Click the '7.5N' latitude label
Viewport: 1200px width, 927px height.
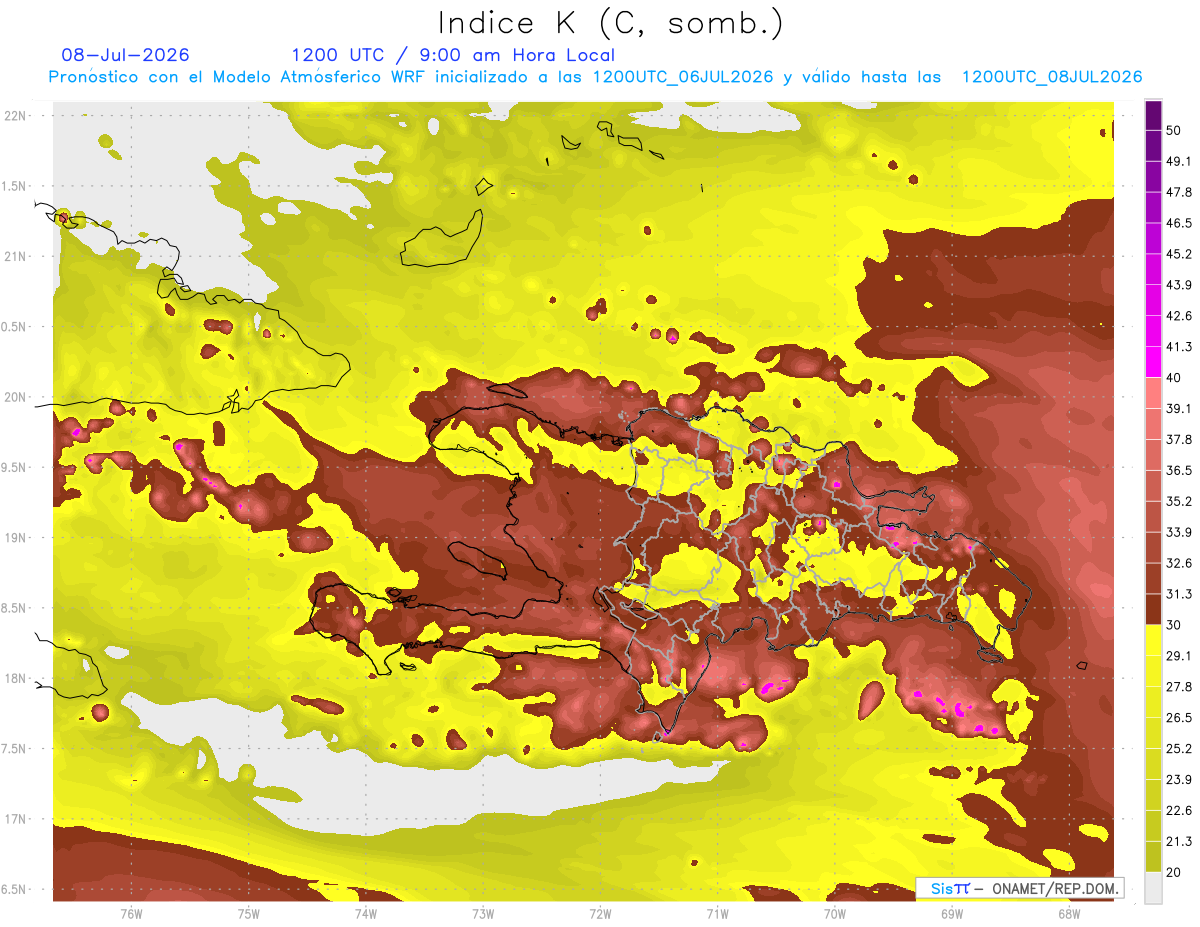(x=15, y=749)
